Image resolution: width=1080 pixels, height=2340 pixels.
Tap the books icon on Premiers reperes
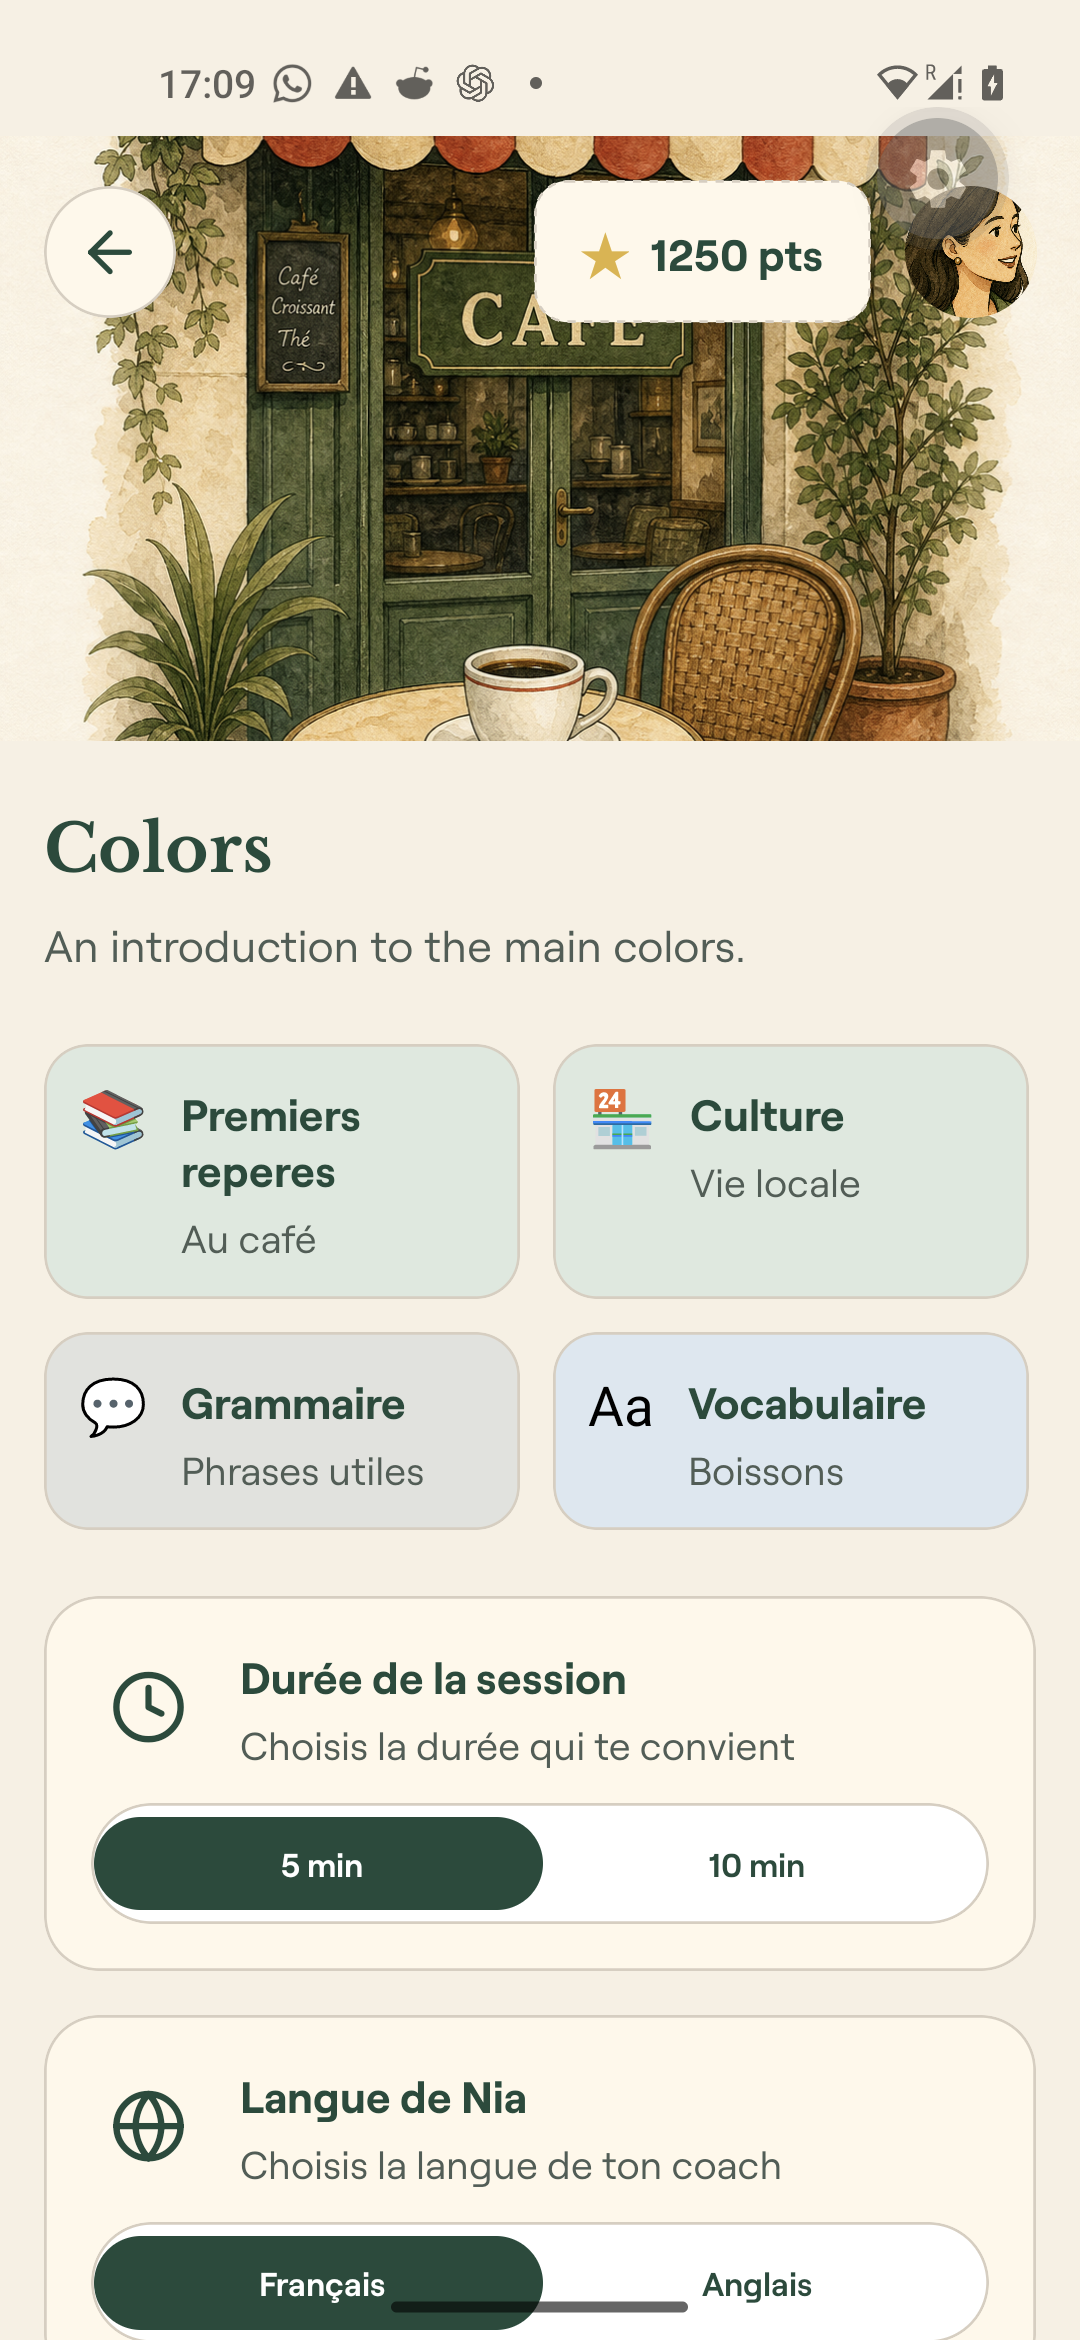click(113, 1119)
